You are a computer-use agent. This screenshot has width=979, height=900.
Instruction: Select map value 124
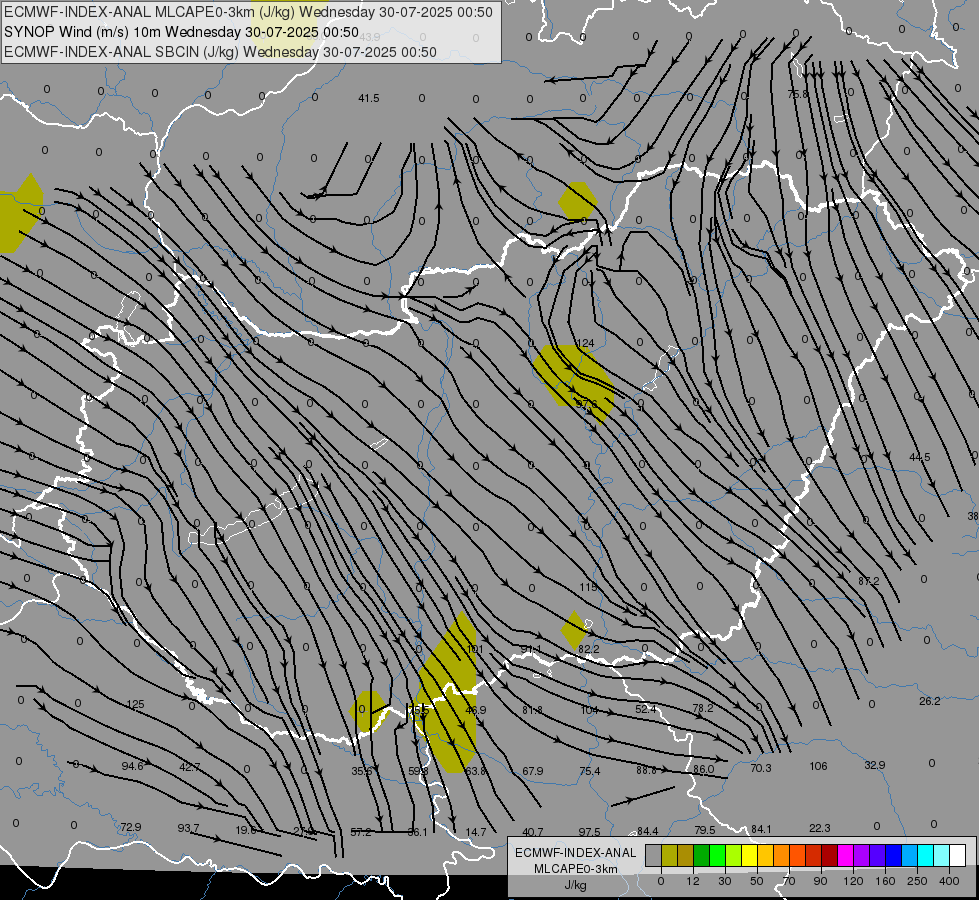pos(585,343)
